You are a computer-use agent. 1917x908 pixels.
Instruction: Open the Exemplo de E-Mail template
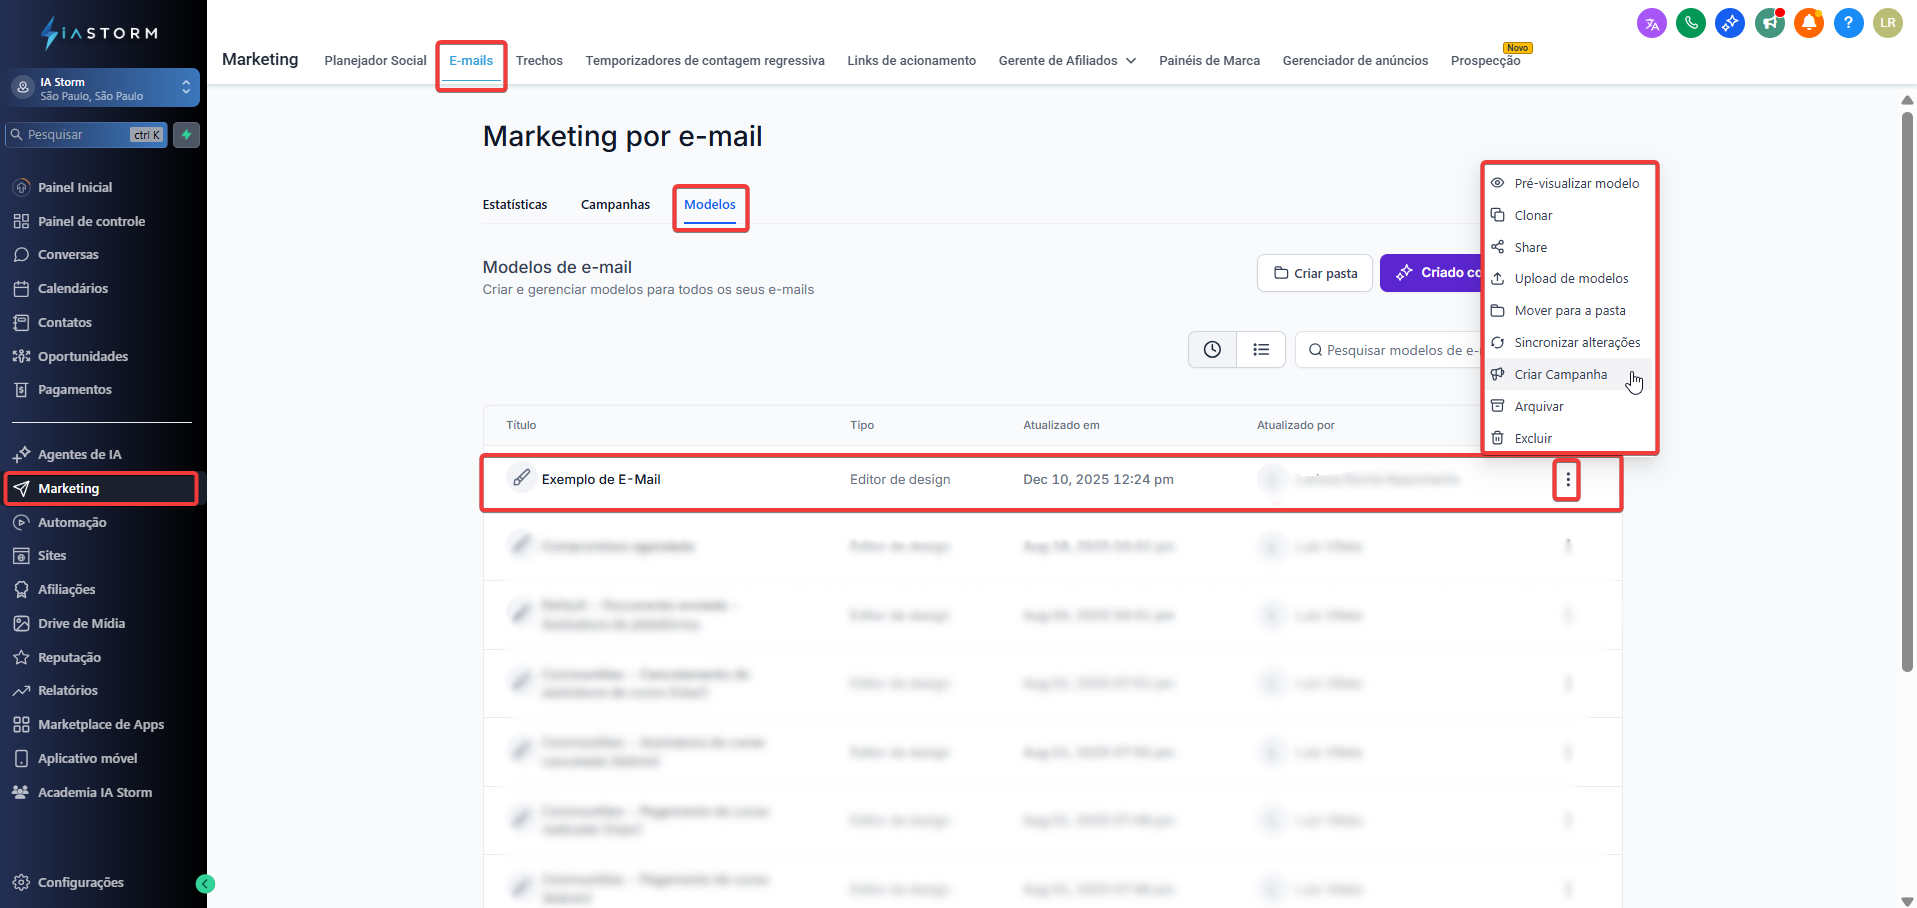pos(601,480)
